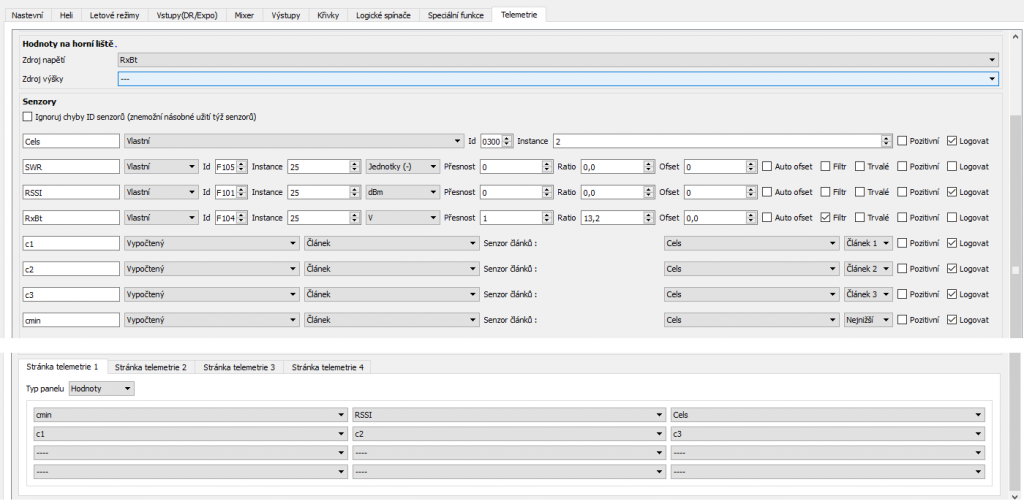Toggle Logovat checkbox for SWR sensor
Viewport: 1024px width, 501px height.
point(951,166)
